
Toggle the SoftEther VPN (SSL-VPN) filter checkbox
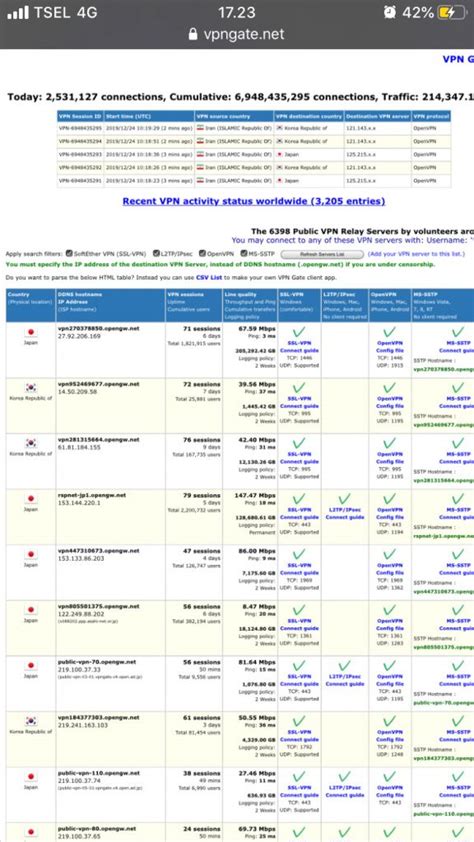click(69, 253)
